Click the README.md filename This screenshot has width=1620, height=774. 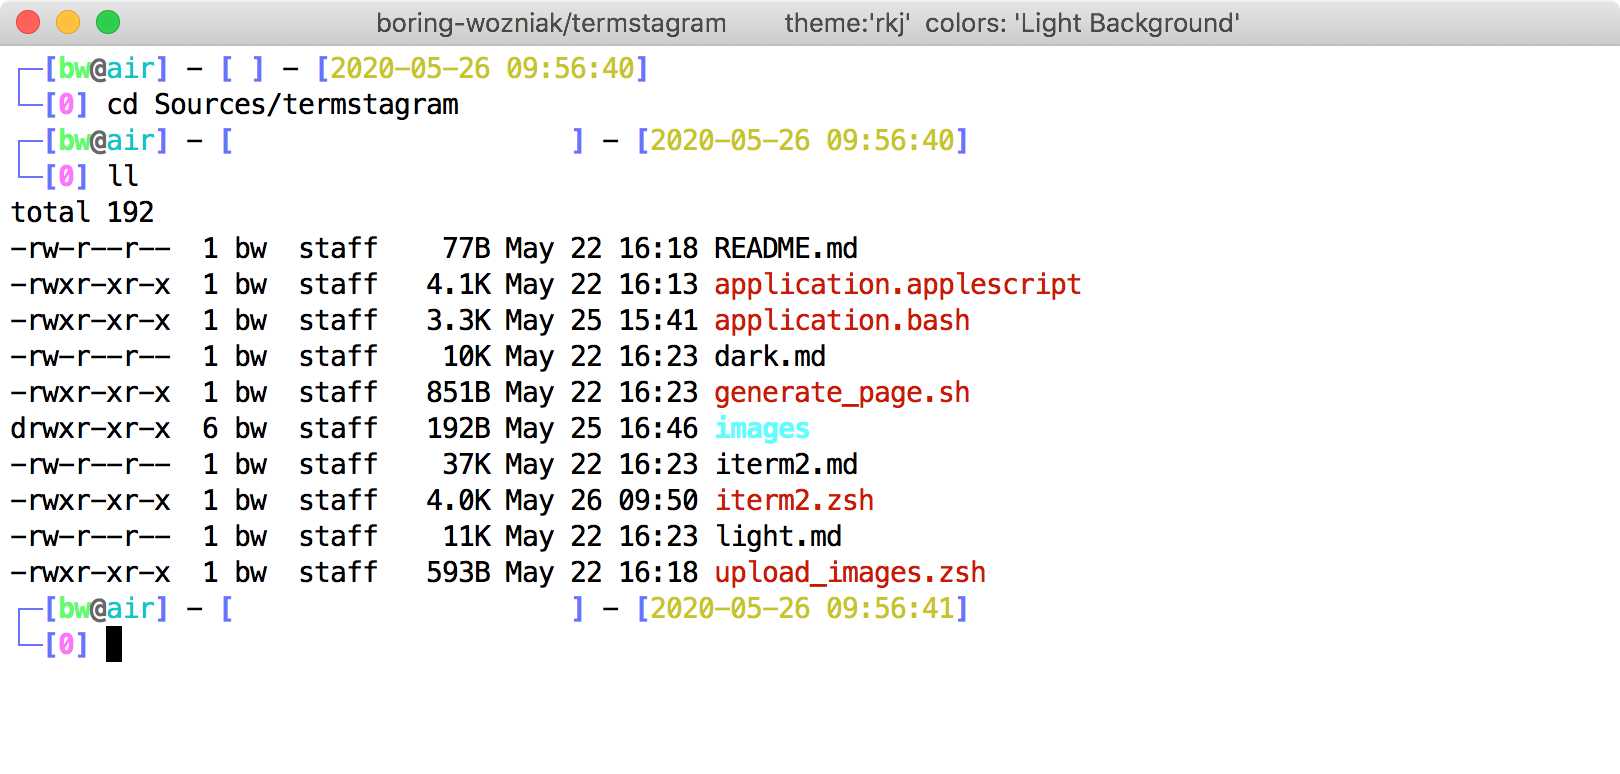point(786,248)
